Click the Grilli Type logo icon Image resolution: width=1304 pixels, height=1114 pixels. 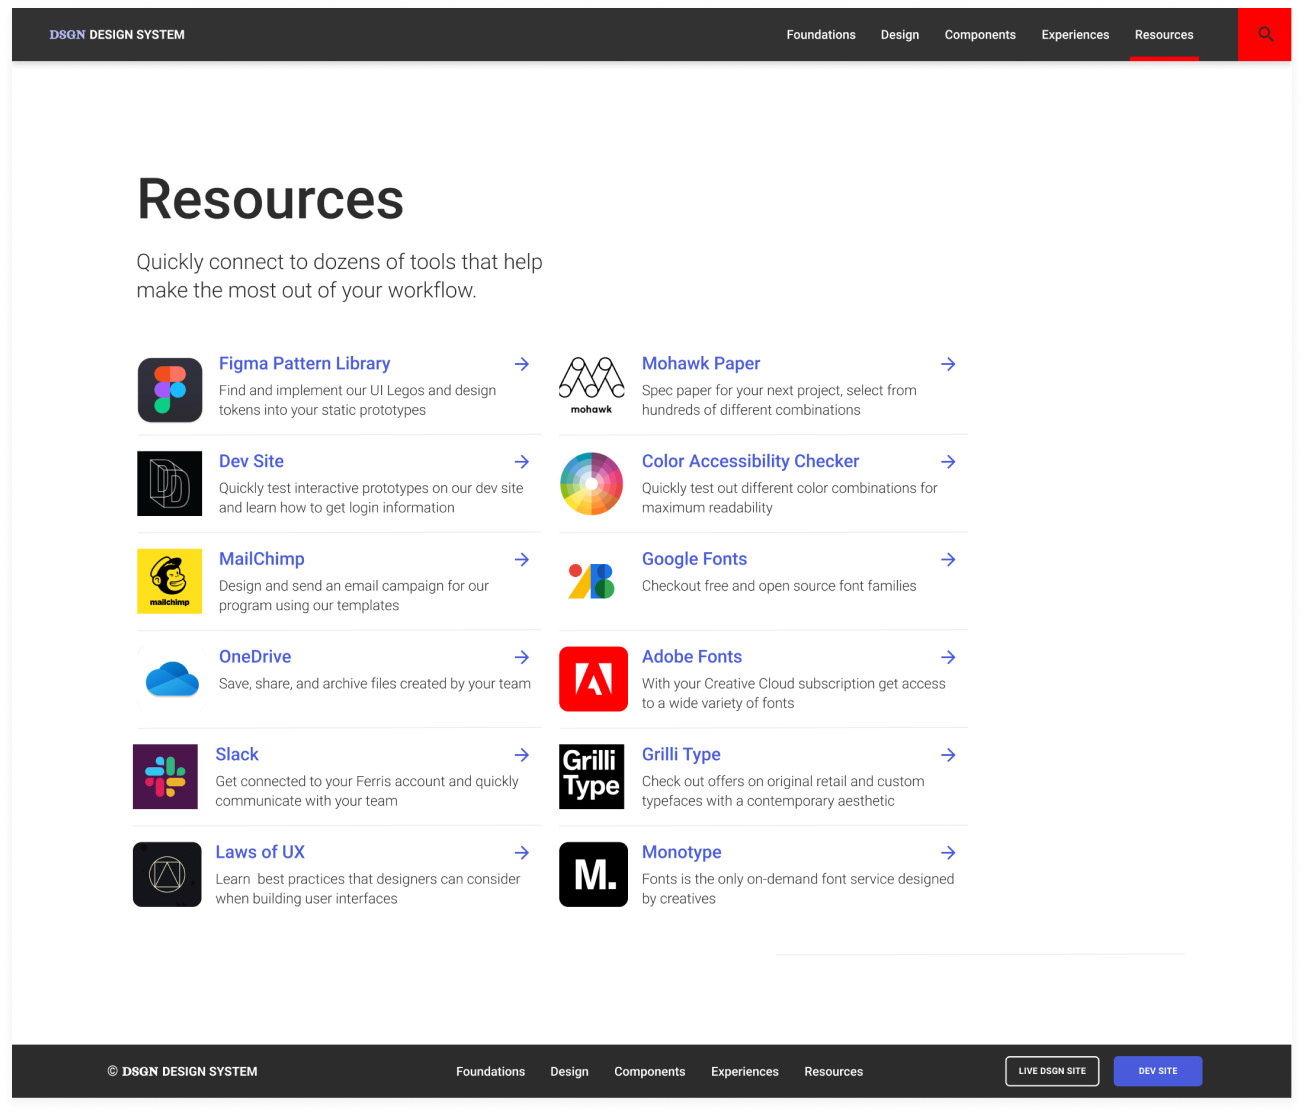click(x=592, y=776)
